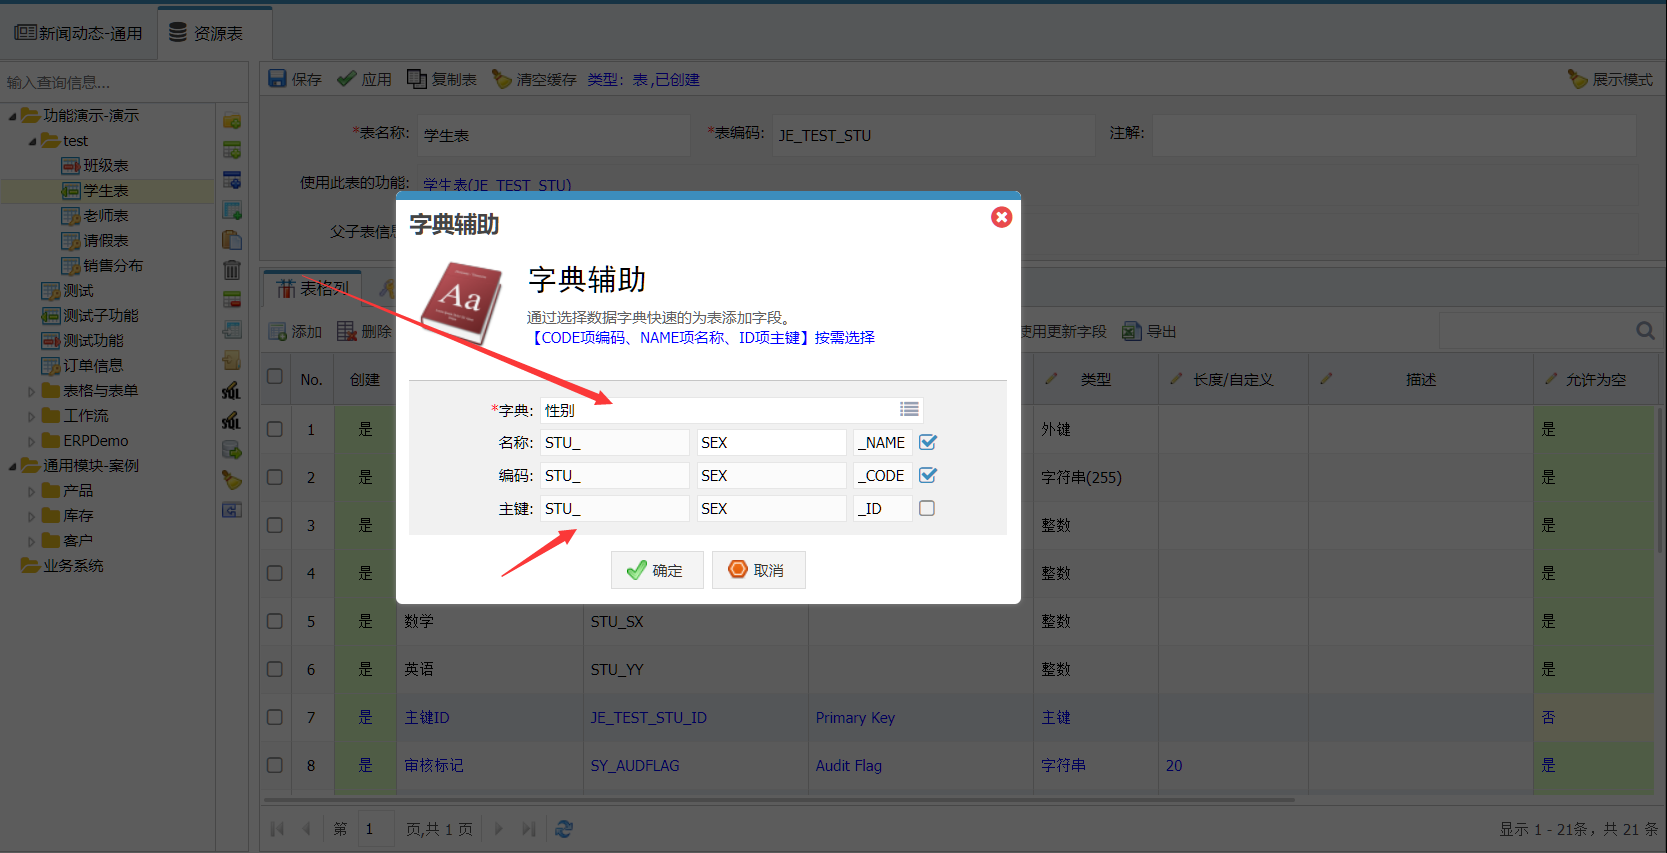Screen dimensions: 1667x853
Task: Click the search magnifier icon in grid toolbar
Action: pos(1645,330)
